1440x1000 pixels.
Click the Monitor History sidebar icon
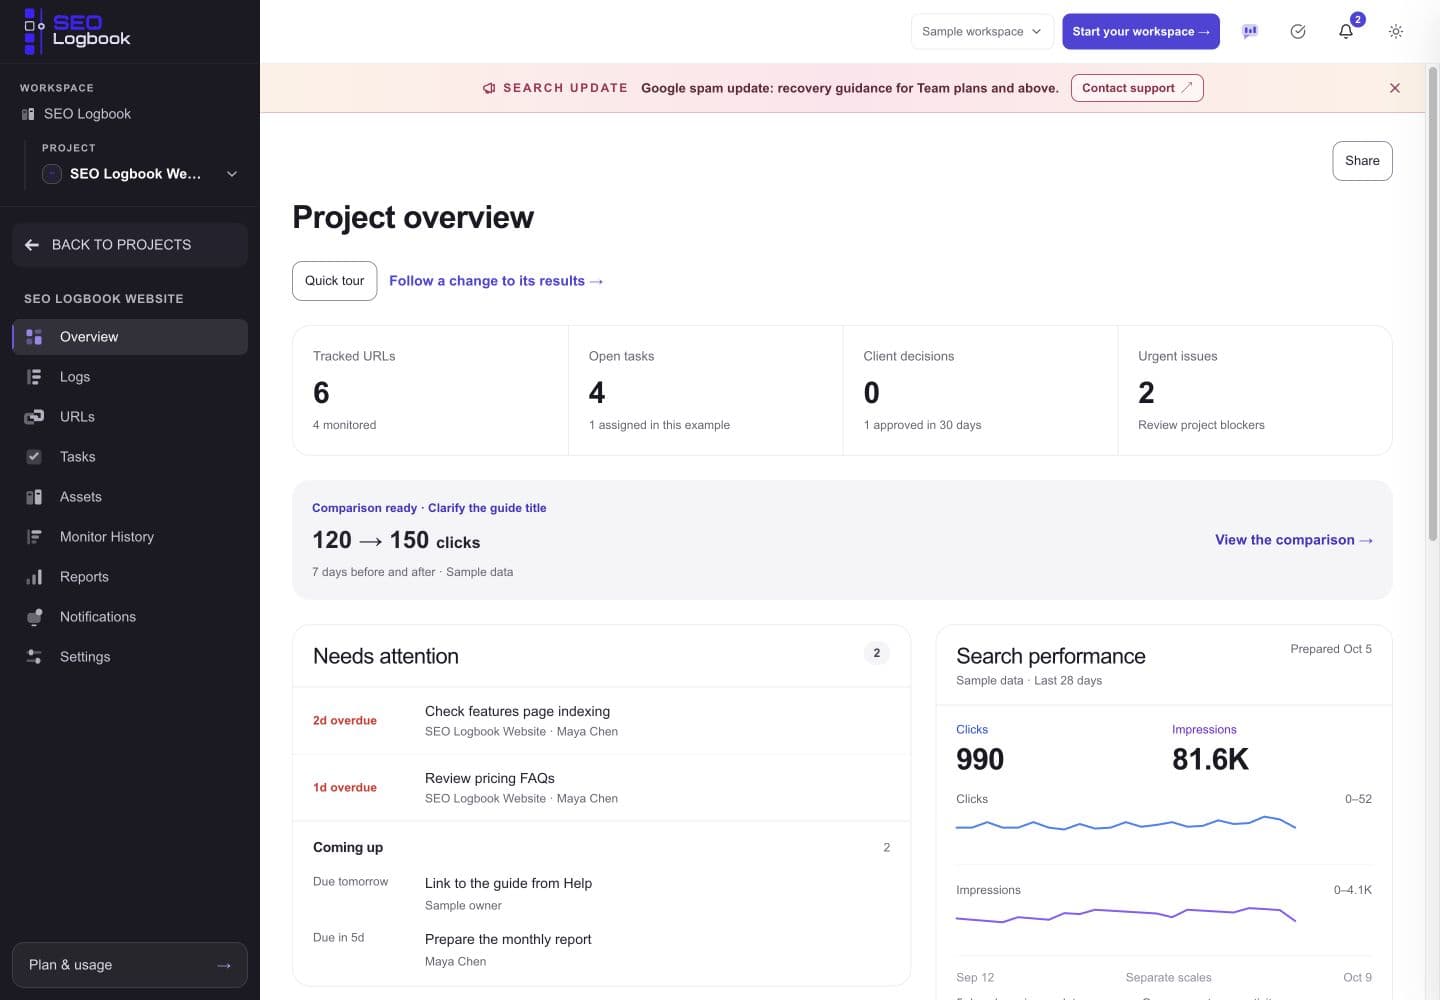34,537
